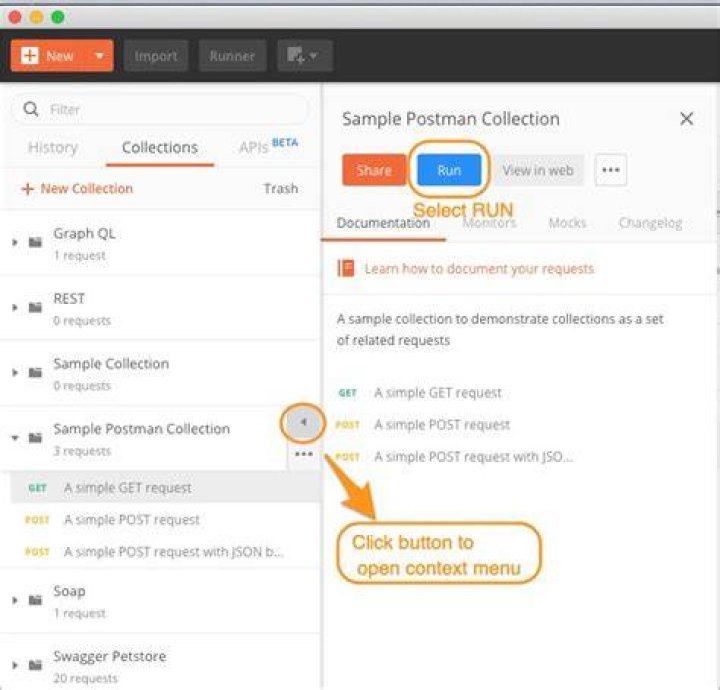Switch to the Mocks tab
Image resolution: width=720 pixels, height=690 pixels.
(568, 223)
